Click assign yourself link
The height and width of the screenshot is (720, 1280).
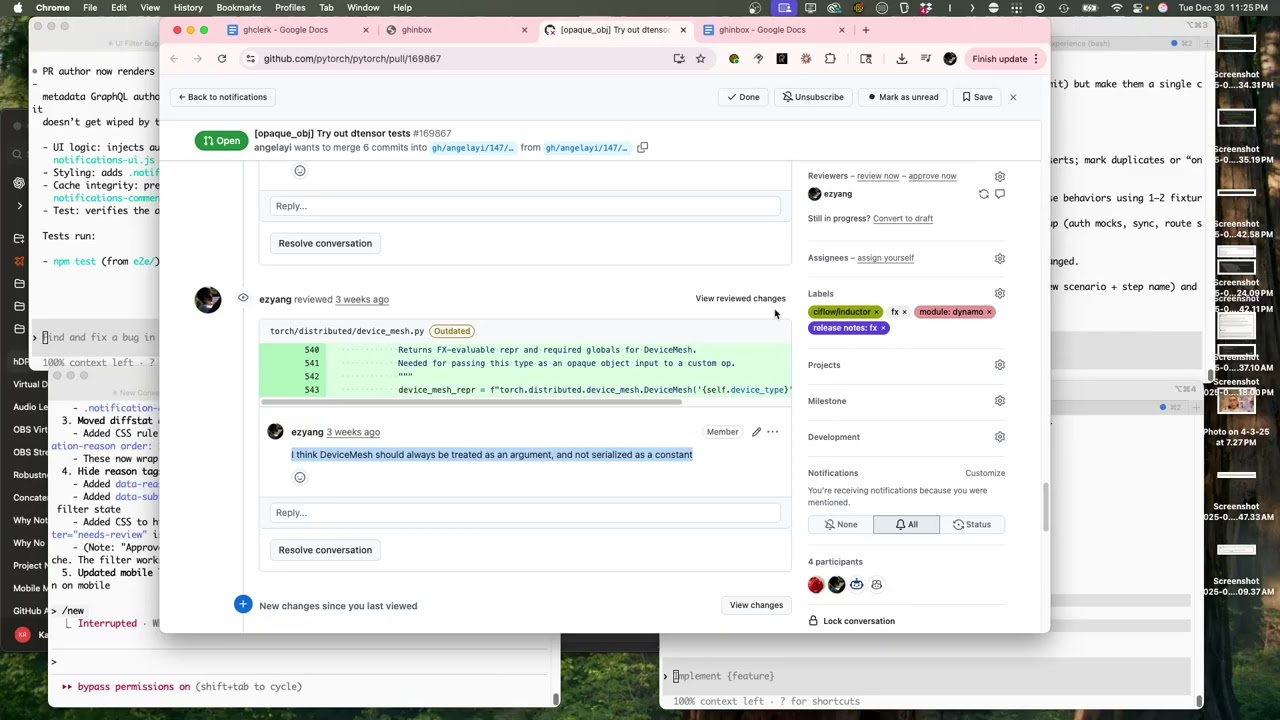[885, 258]
